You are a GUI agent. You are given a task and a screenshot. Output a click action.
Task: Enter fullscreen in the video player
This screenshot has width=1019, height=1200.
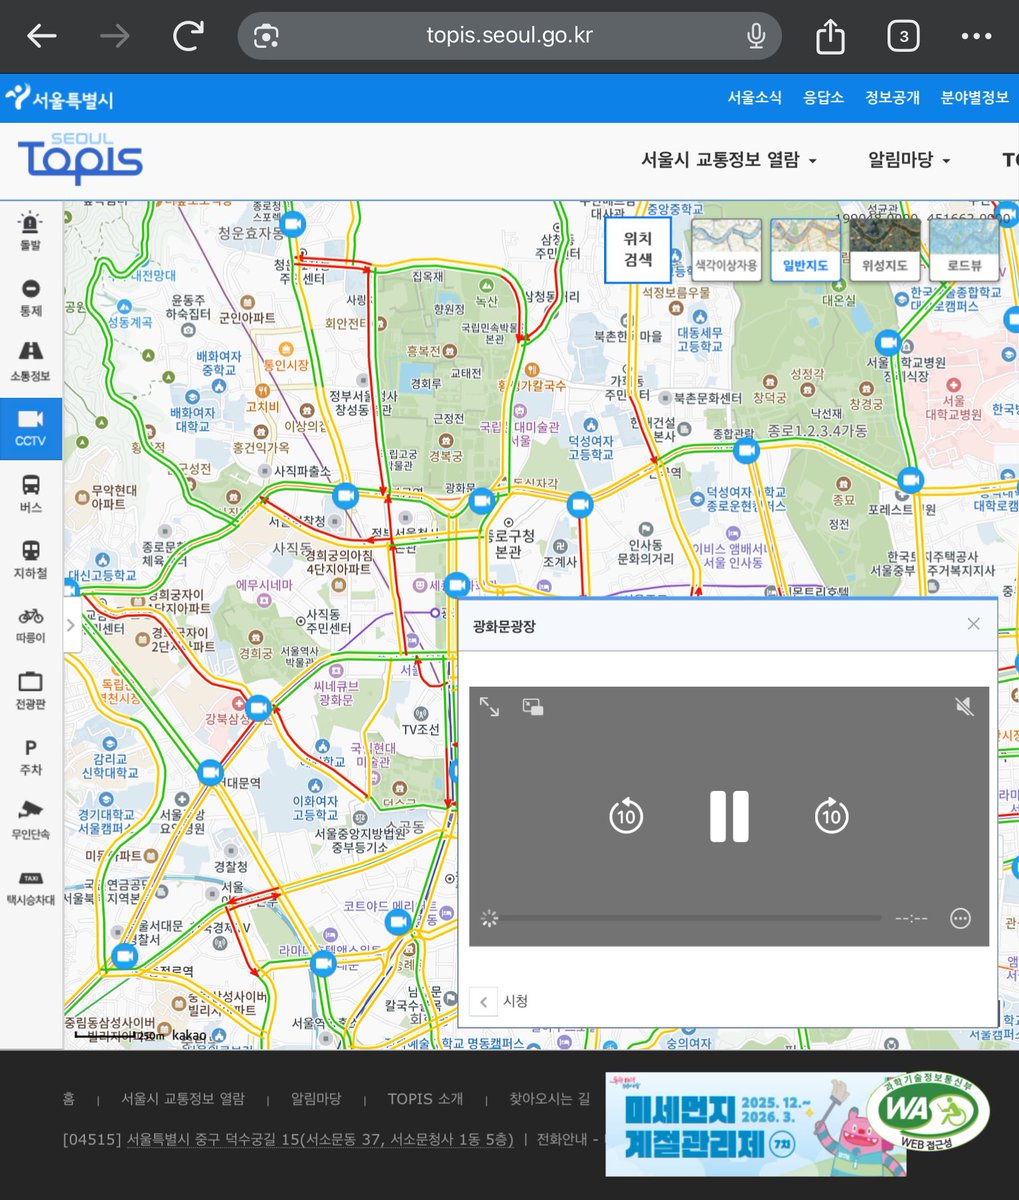pos(489,707)
